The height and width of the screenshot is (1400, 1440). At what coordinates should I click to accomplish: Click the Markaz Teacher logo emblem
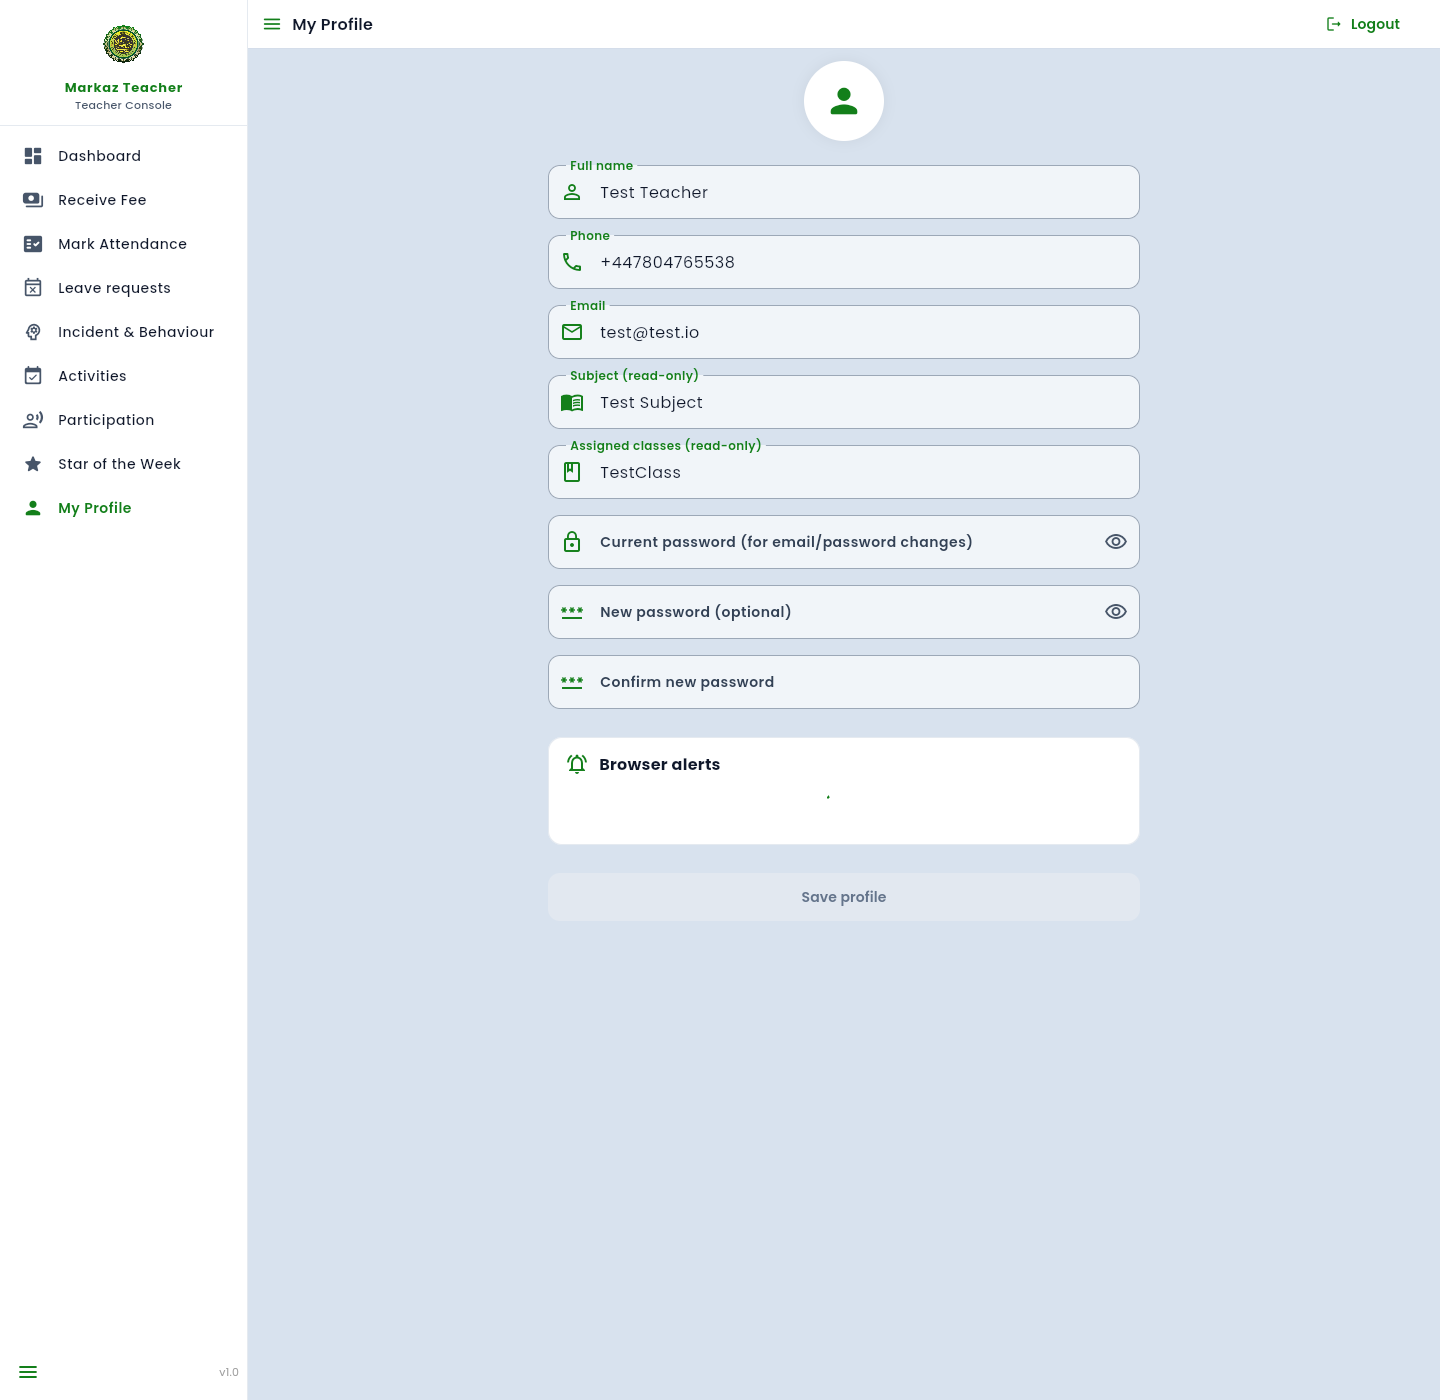(x=123, y=44)
